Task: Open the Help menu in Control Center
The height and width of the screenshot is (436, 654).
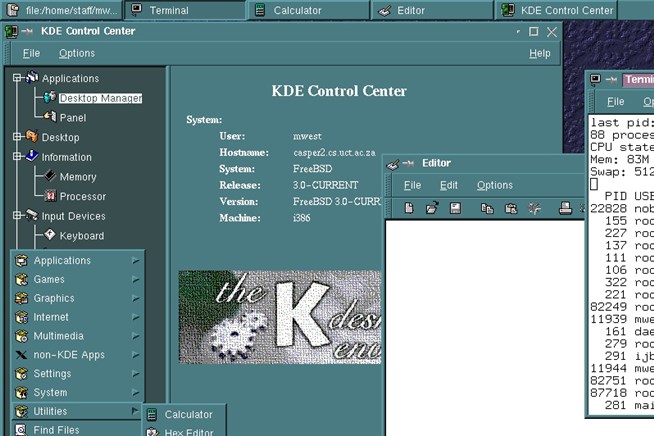Action: click(x=539, y=53)
